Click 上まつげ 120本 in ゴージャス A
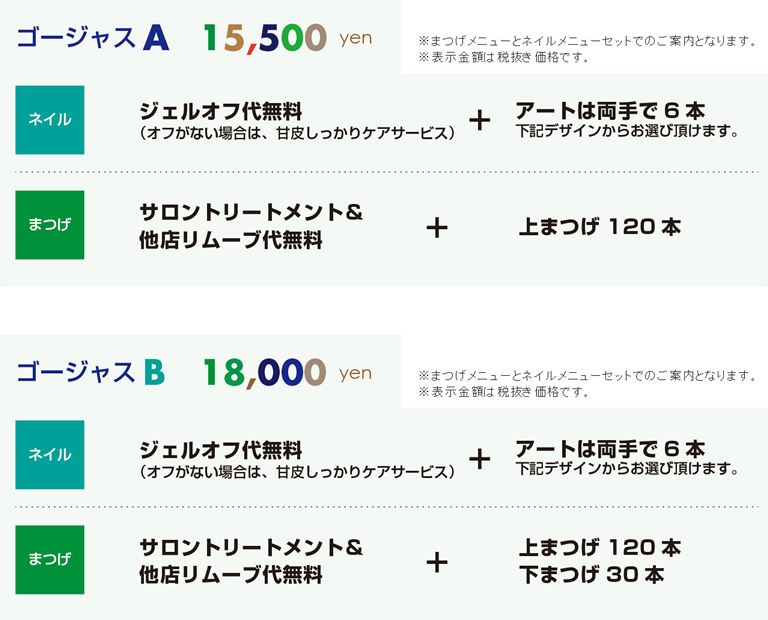 (x=600, y=227)
